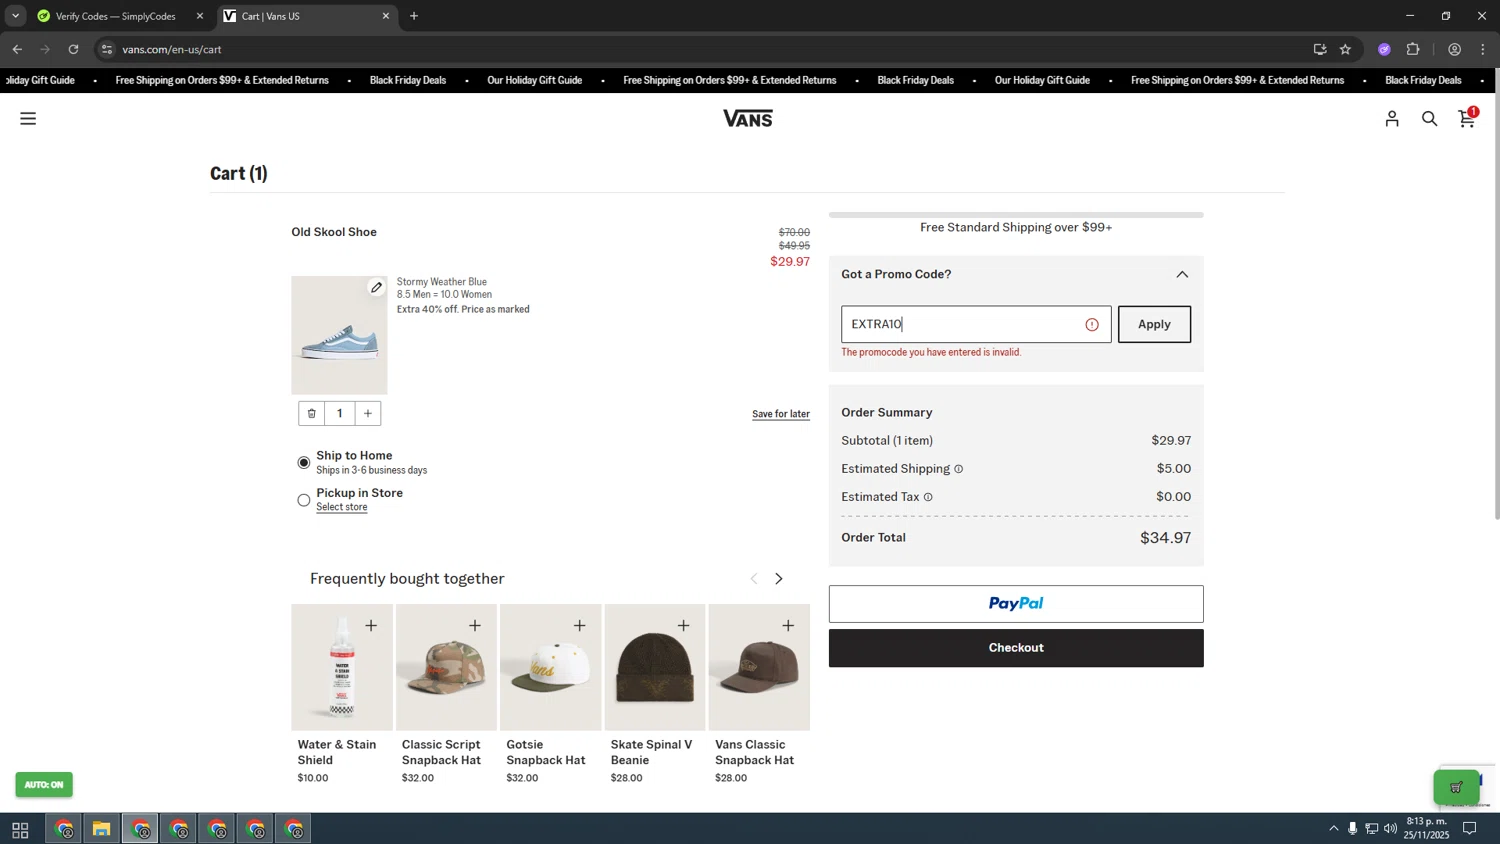This screenshot has width=1500, height=844.
Task: Add Classic Script Snapback Hat with plus
Action: pyautogui.click(x=475, y=625)
